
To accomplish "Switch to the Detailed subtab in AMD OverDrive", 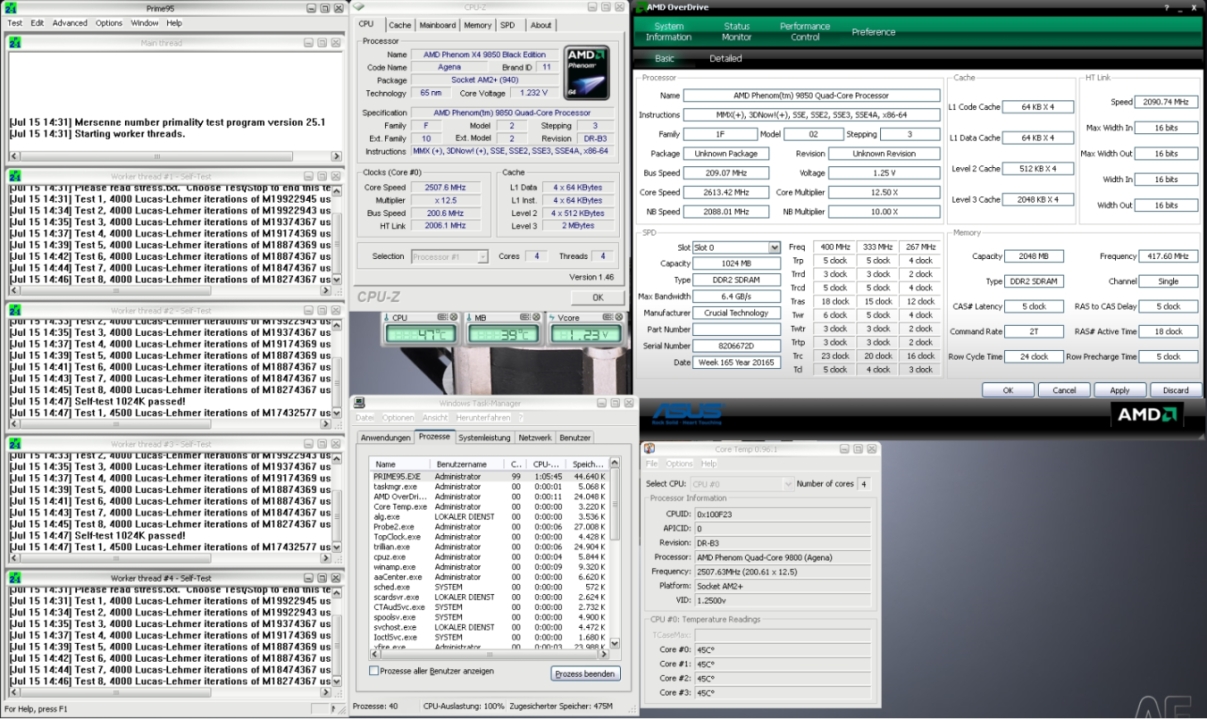I will (725, 59).
